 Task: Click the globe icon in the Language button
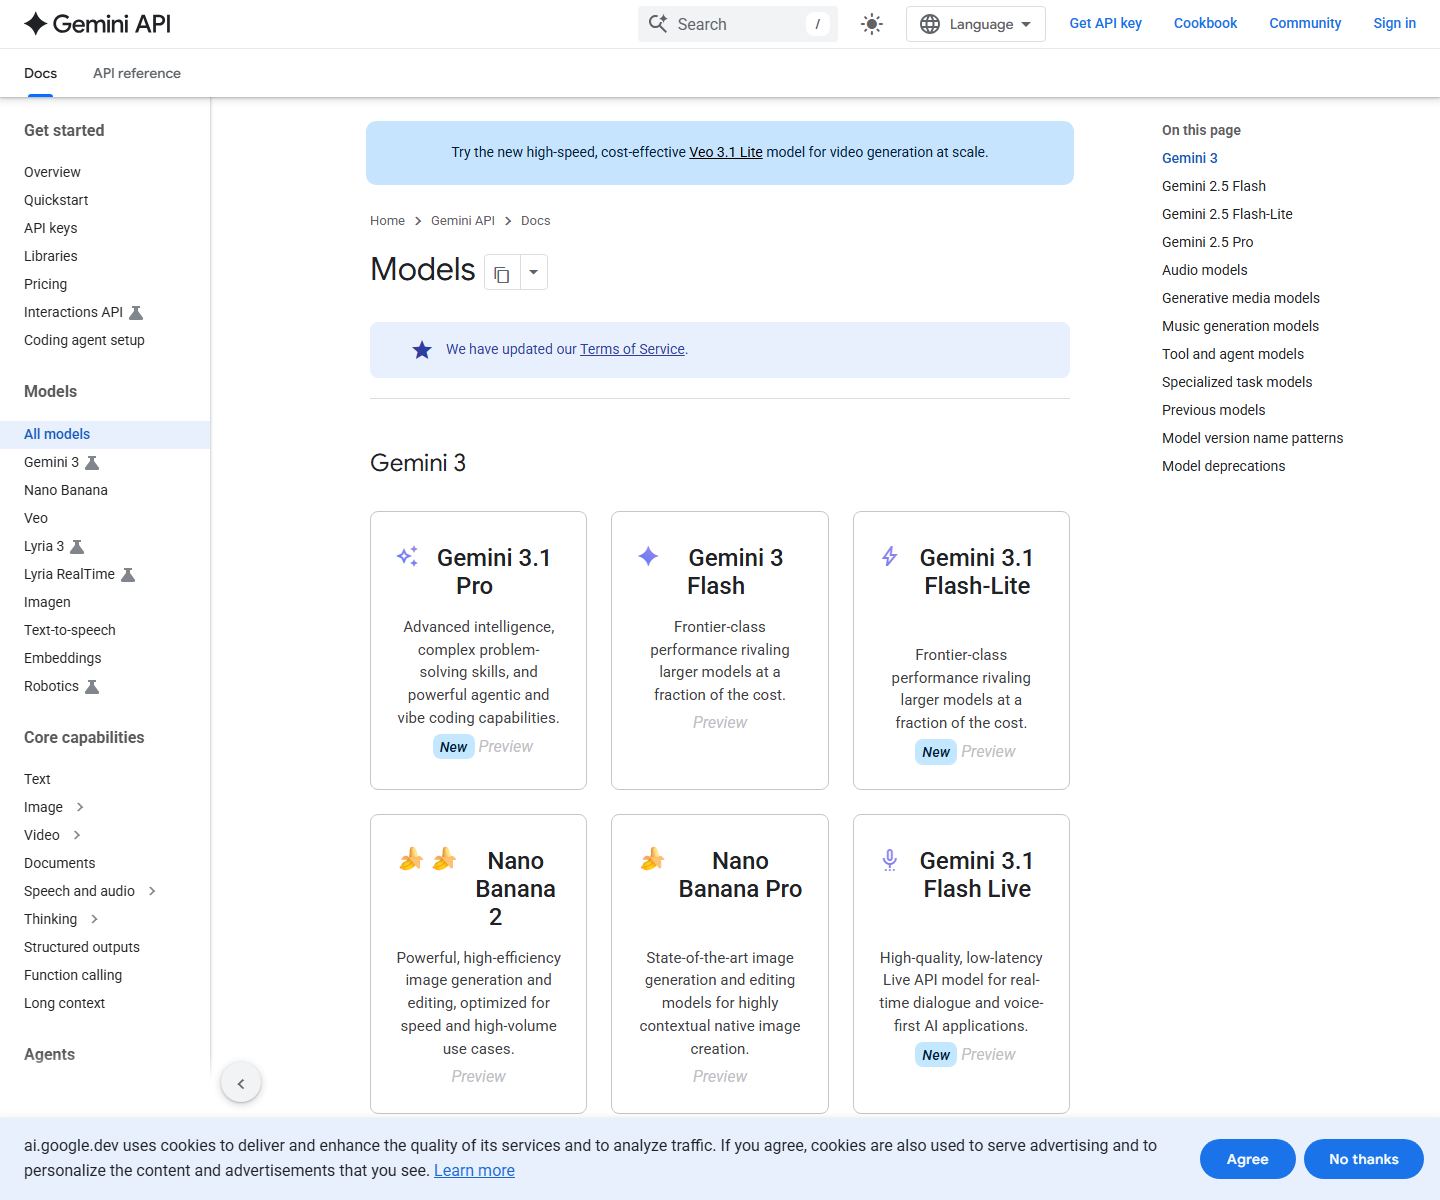pyautogui.click(x=930, y=24)
